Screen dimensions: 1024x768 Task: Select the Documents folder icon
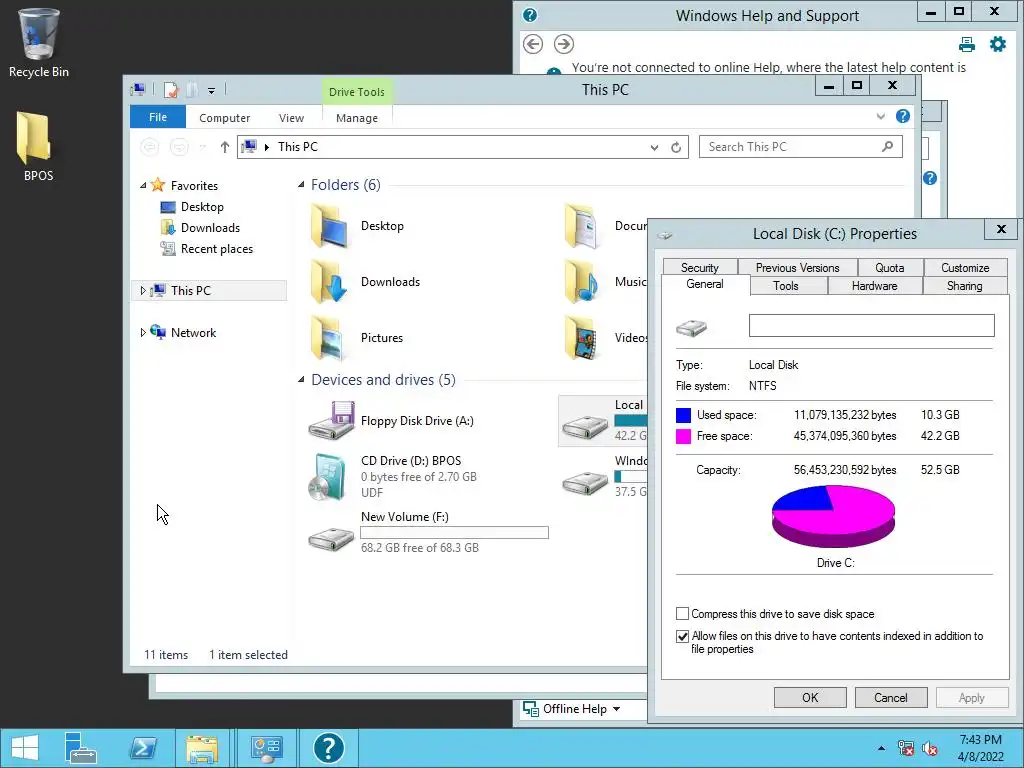(583, 226)
